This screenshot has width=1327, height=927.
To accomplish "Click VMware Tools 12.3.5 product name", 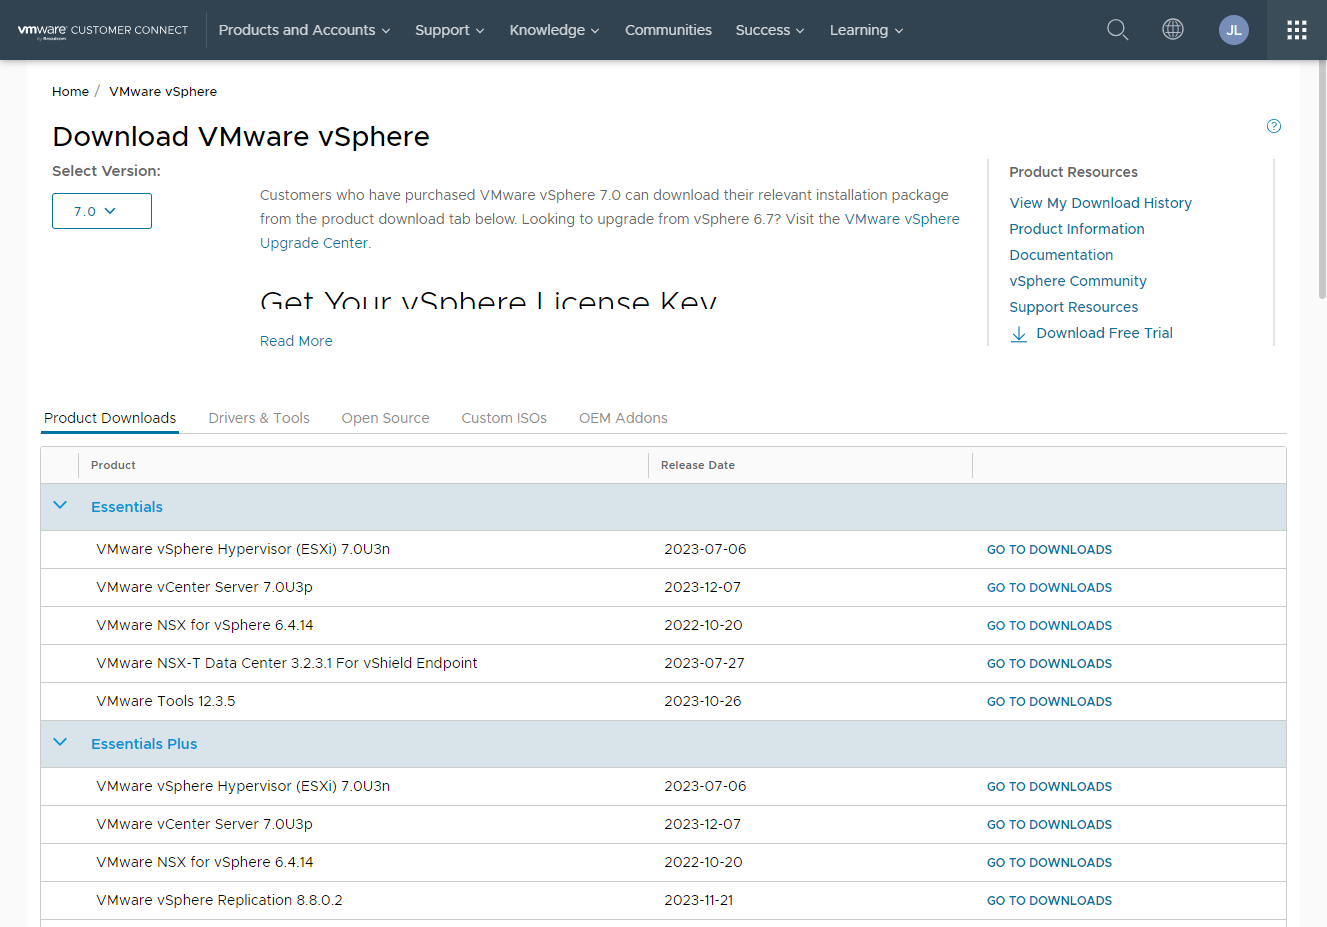I will [x=166, y=701].
